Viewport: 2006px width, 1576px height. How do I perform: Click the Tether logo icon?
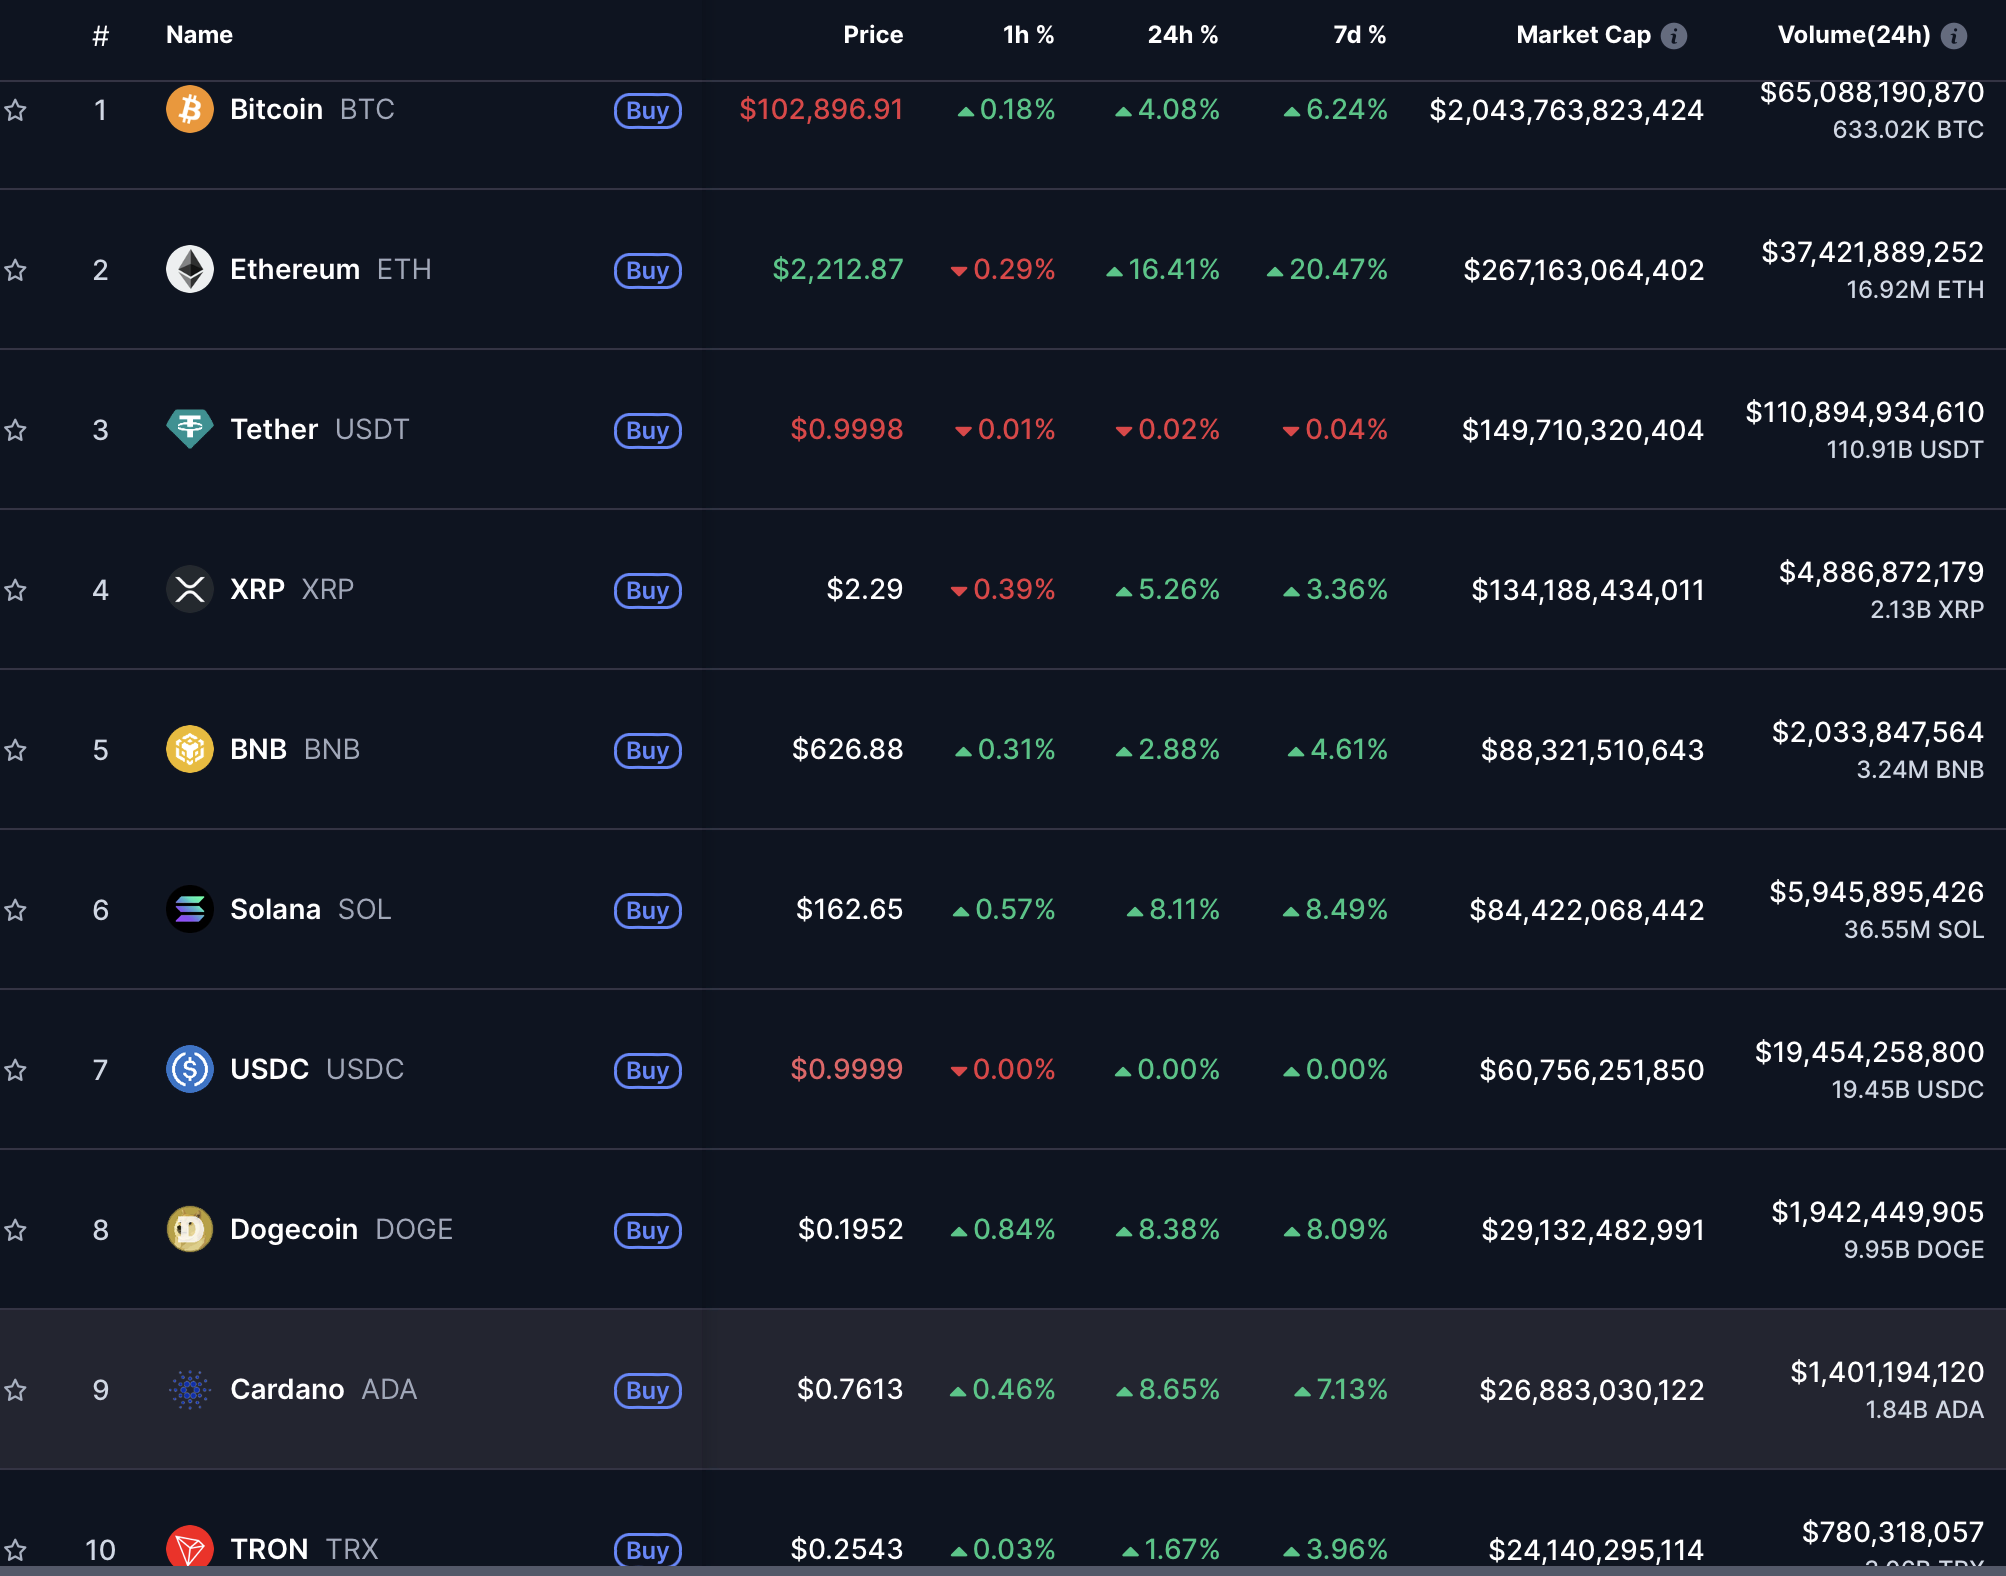click(189, 429)
